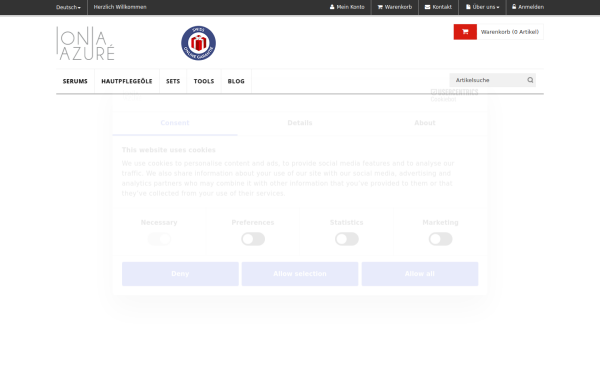Expand the Deutsch language dropdown

[68, 7]
